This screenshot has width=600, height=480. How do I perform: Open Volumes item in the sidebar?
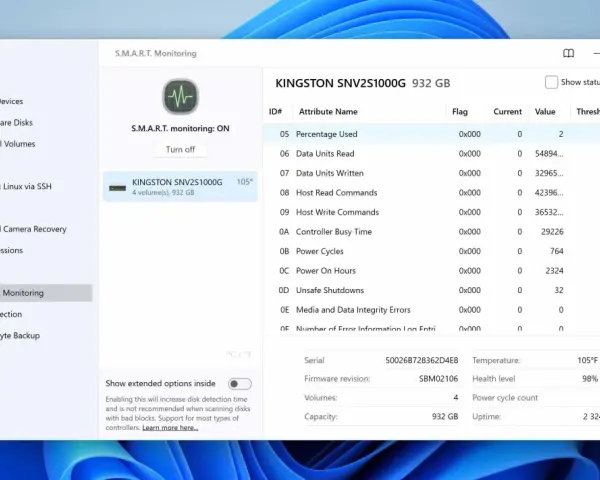click(18, 144)
